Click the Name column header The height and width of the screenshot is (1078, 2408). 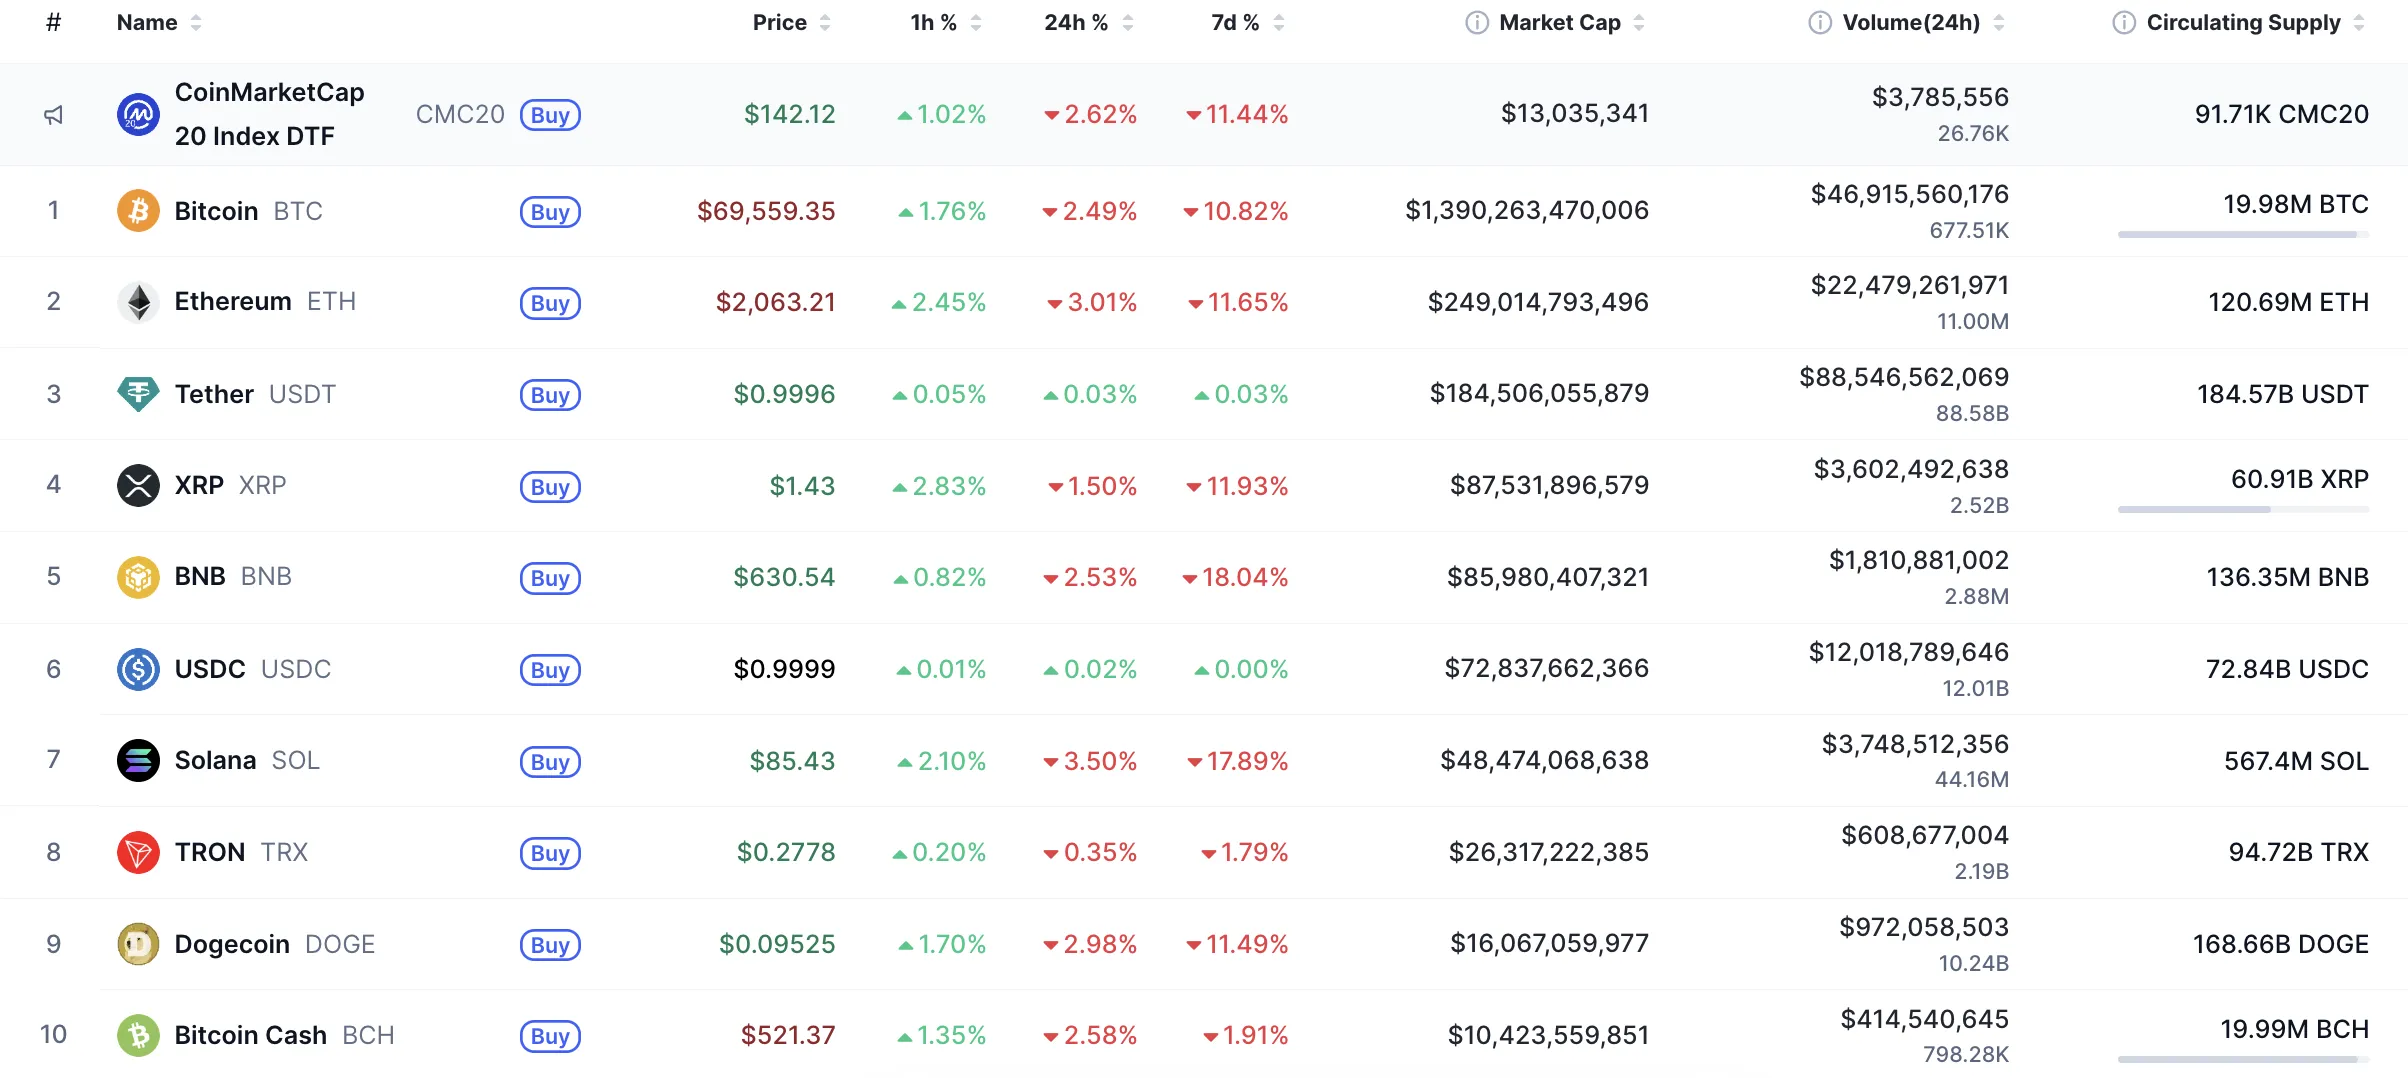tap(145, 22)
